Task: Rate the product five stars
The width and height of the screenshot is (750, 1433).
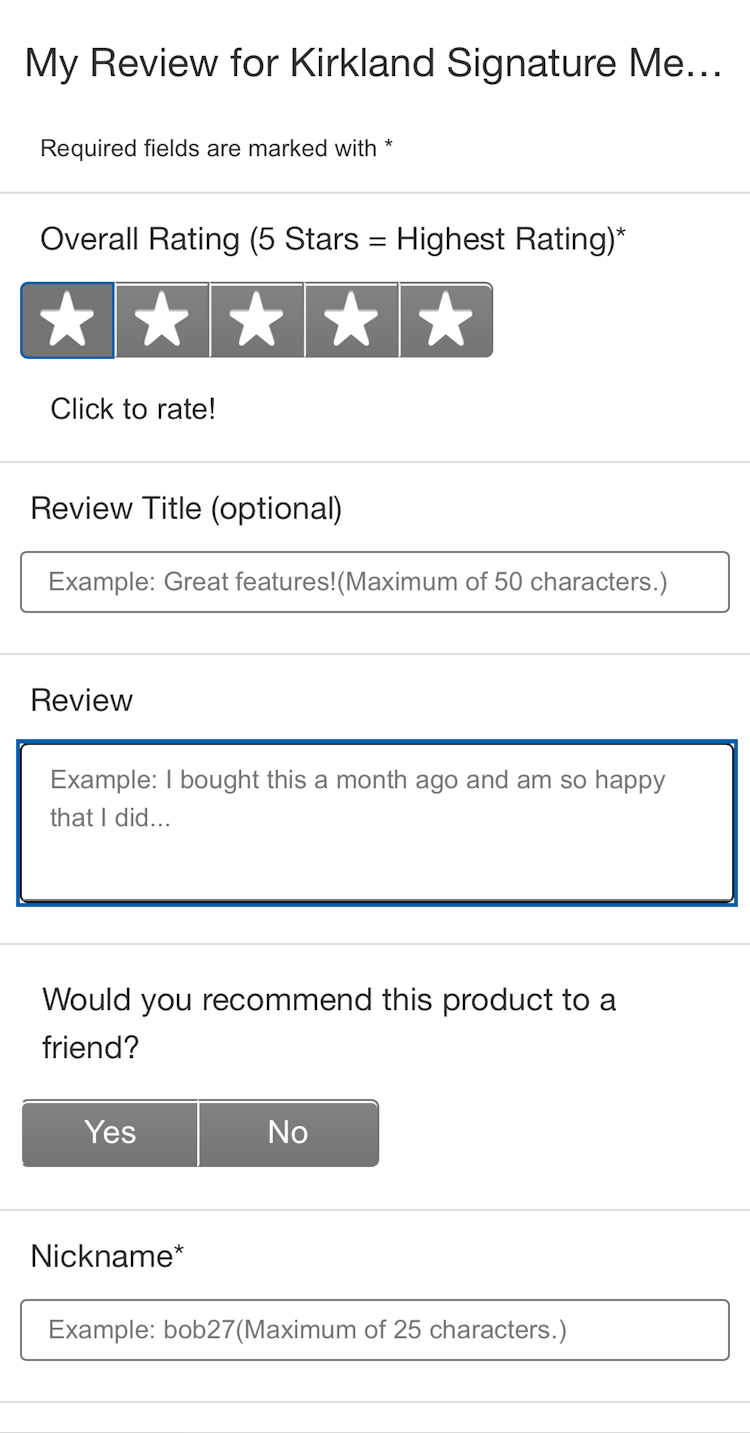Action: pyautogui.click(x=446, y=320)
